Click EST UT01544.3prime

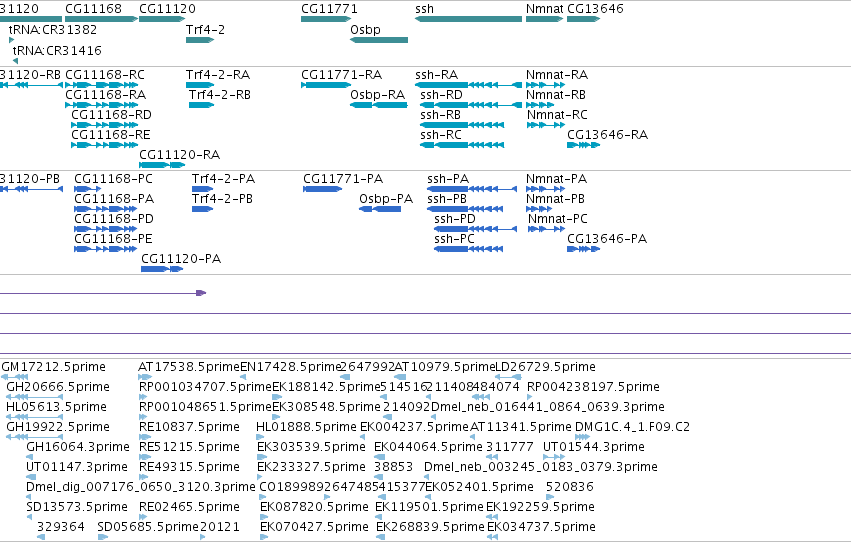click(594, 448)
